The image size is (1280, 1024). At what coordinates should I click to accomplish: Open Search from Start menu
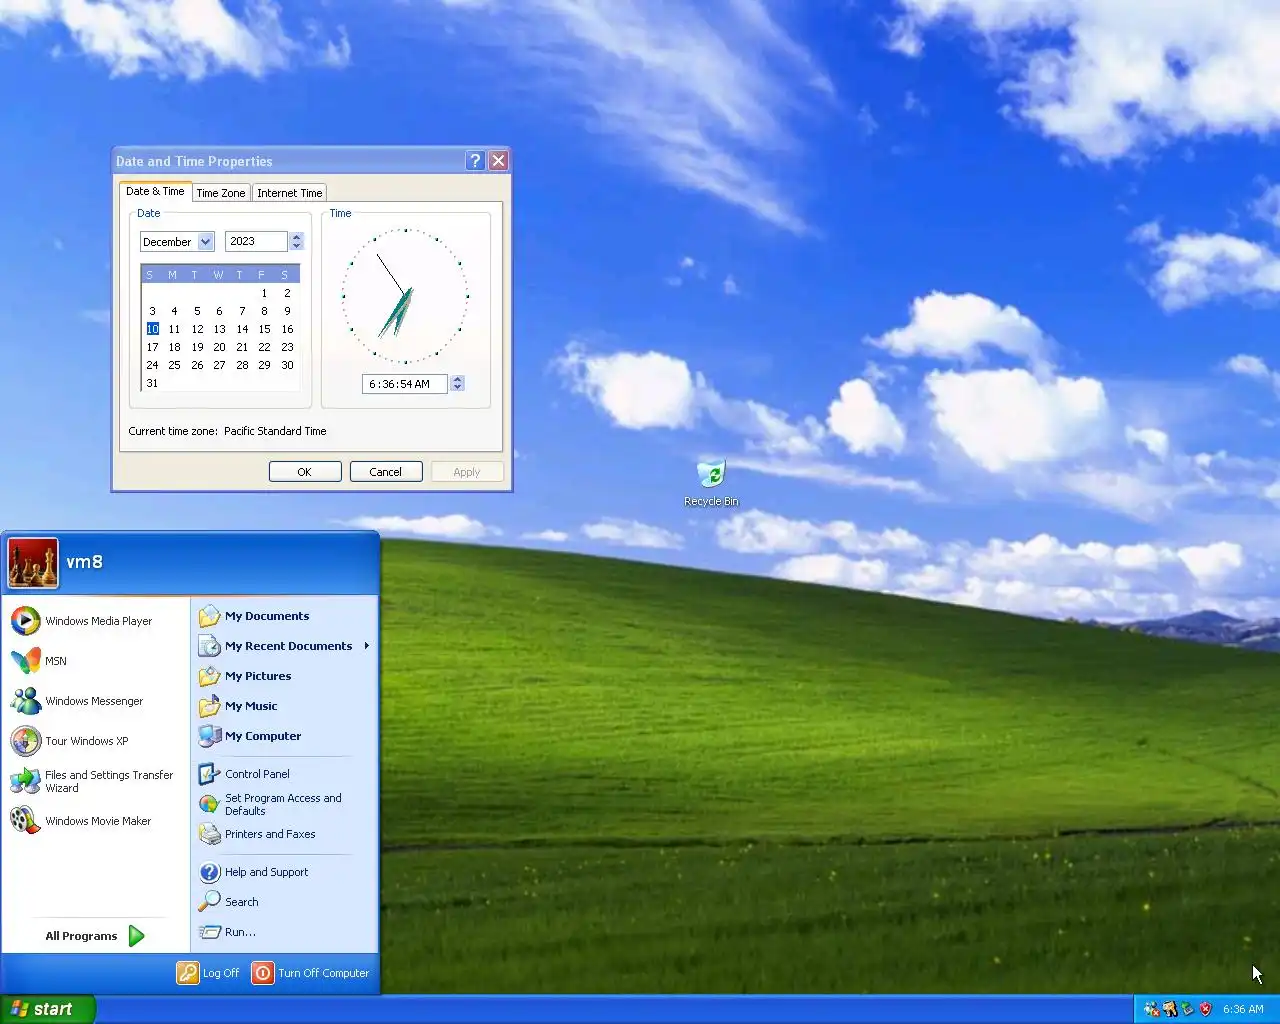click(229, 902)
